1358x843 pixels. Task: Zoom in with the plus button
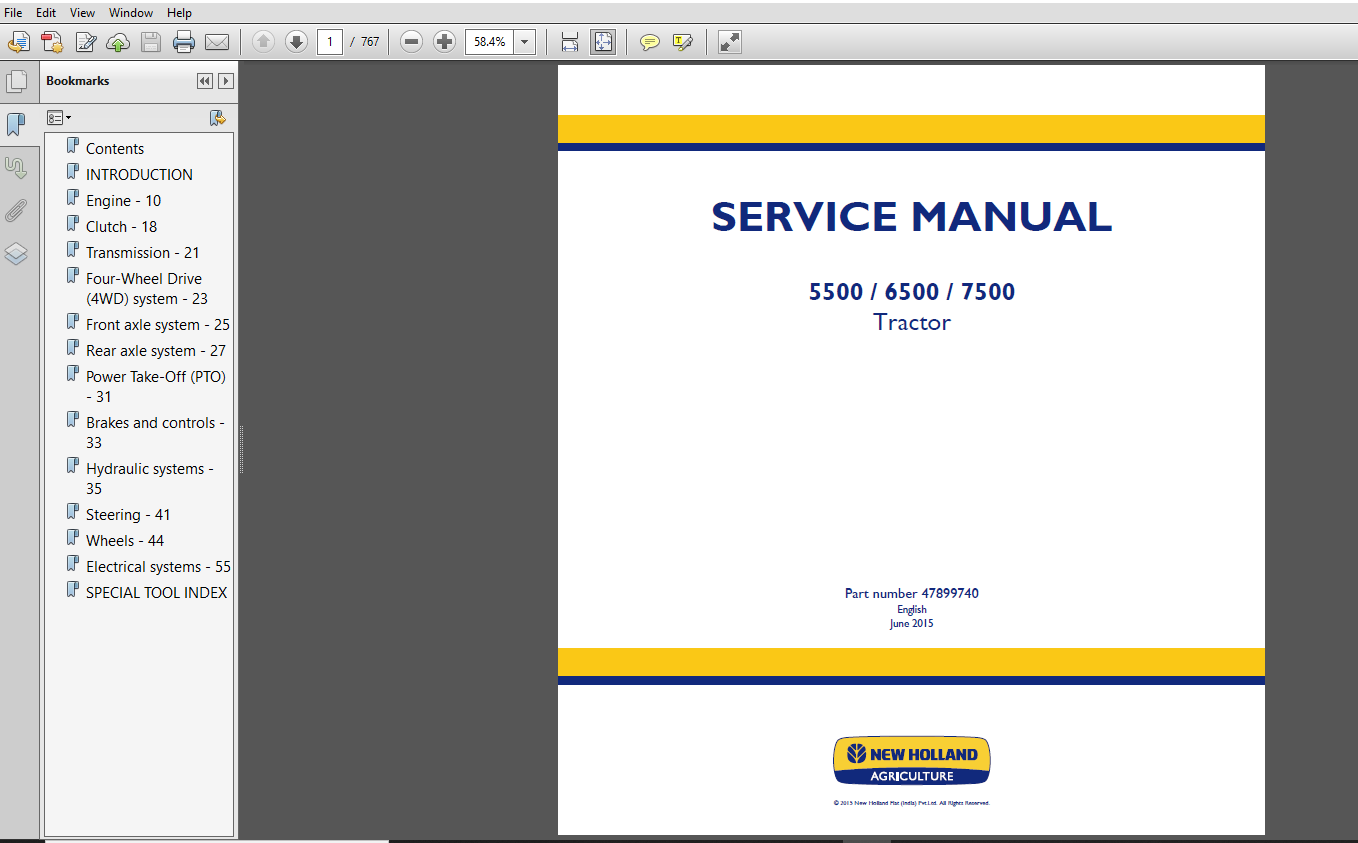445,42
